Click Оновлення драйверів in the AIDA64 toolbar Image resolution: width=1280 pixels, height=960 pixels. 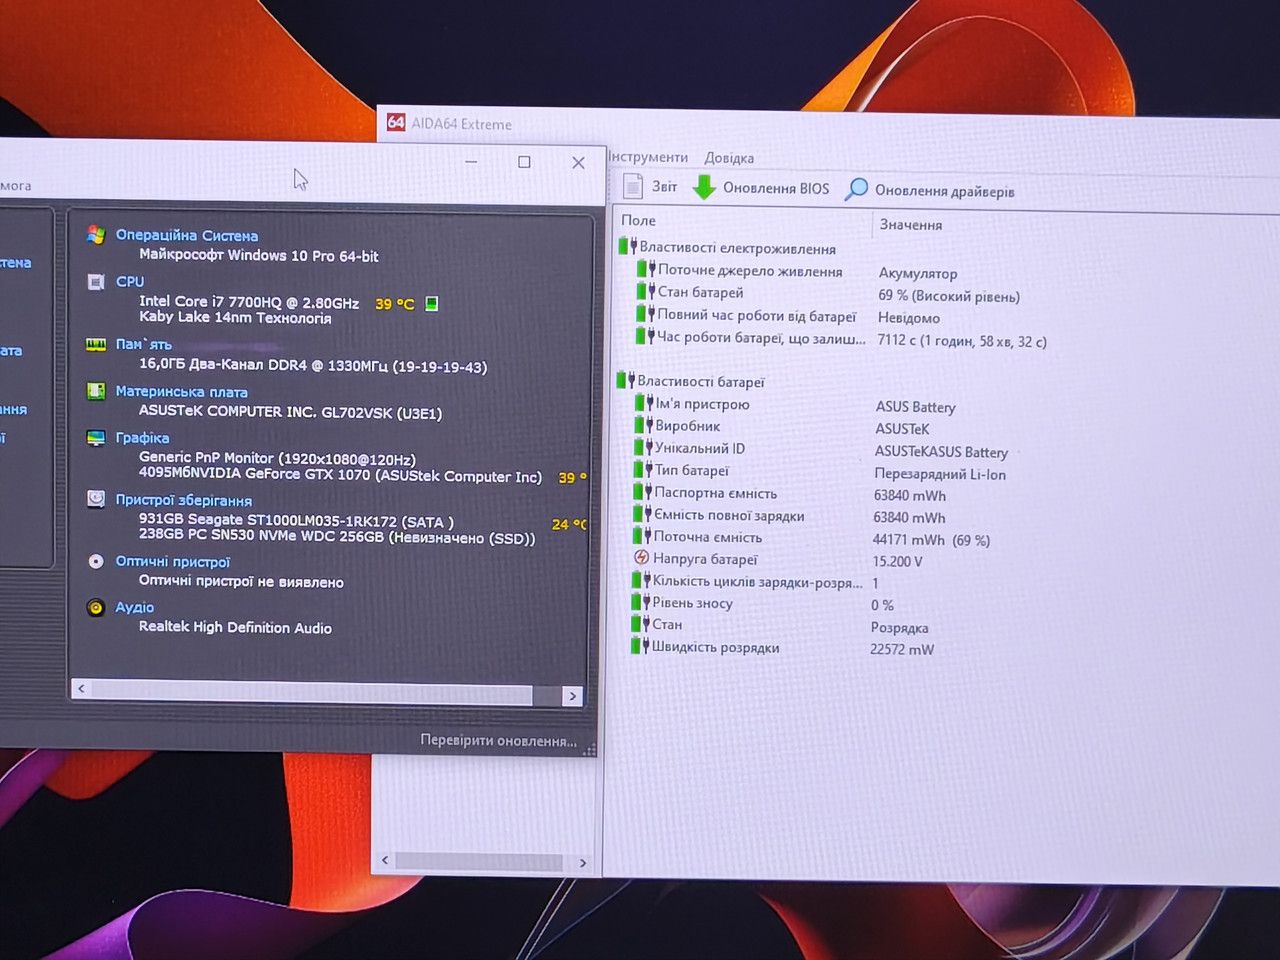pyautogui.click(x=930, y=190)
